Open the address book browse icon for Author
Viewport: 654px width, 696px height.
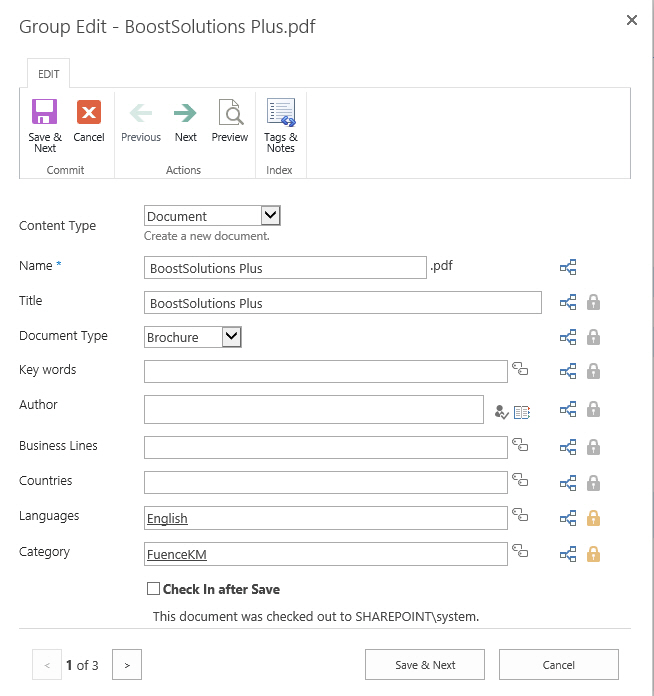pos(522,412)
